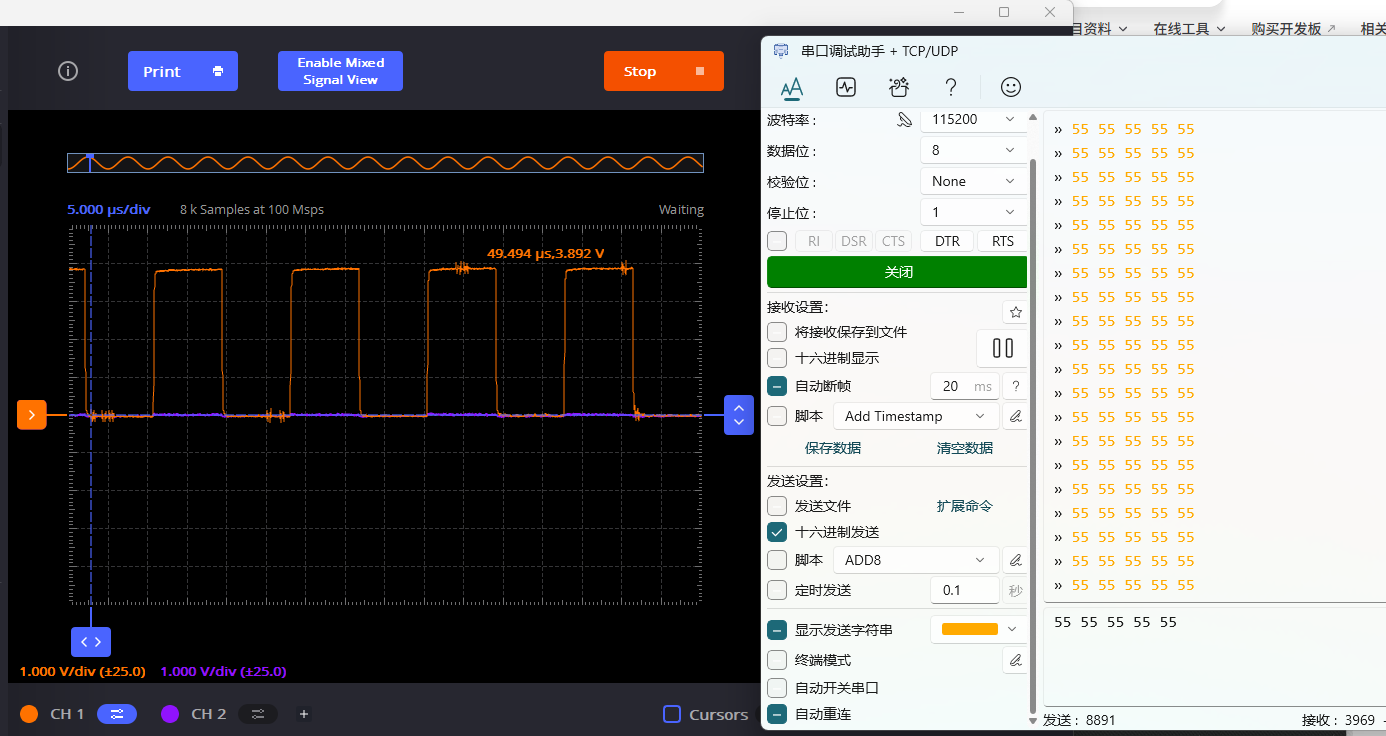Open the tools/extensions icon in serial tool
The width and height of the screenshot is (1386, 736).
click(x=899, y=87)
